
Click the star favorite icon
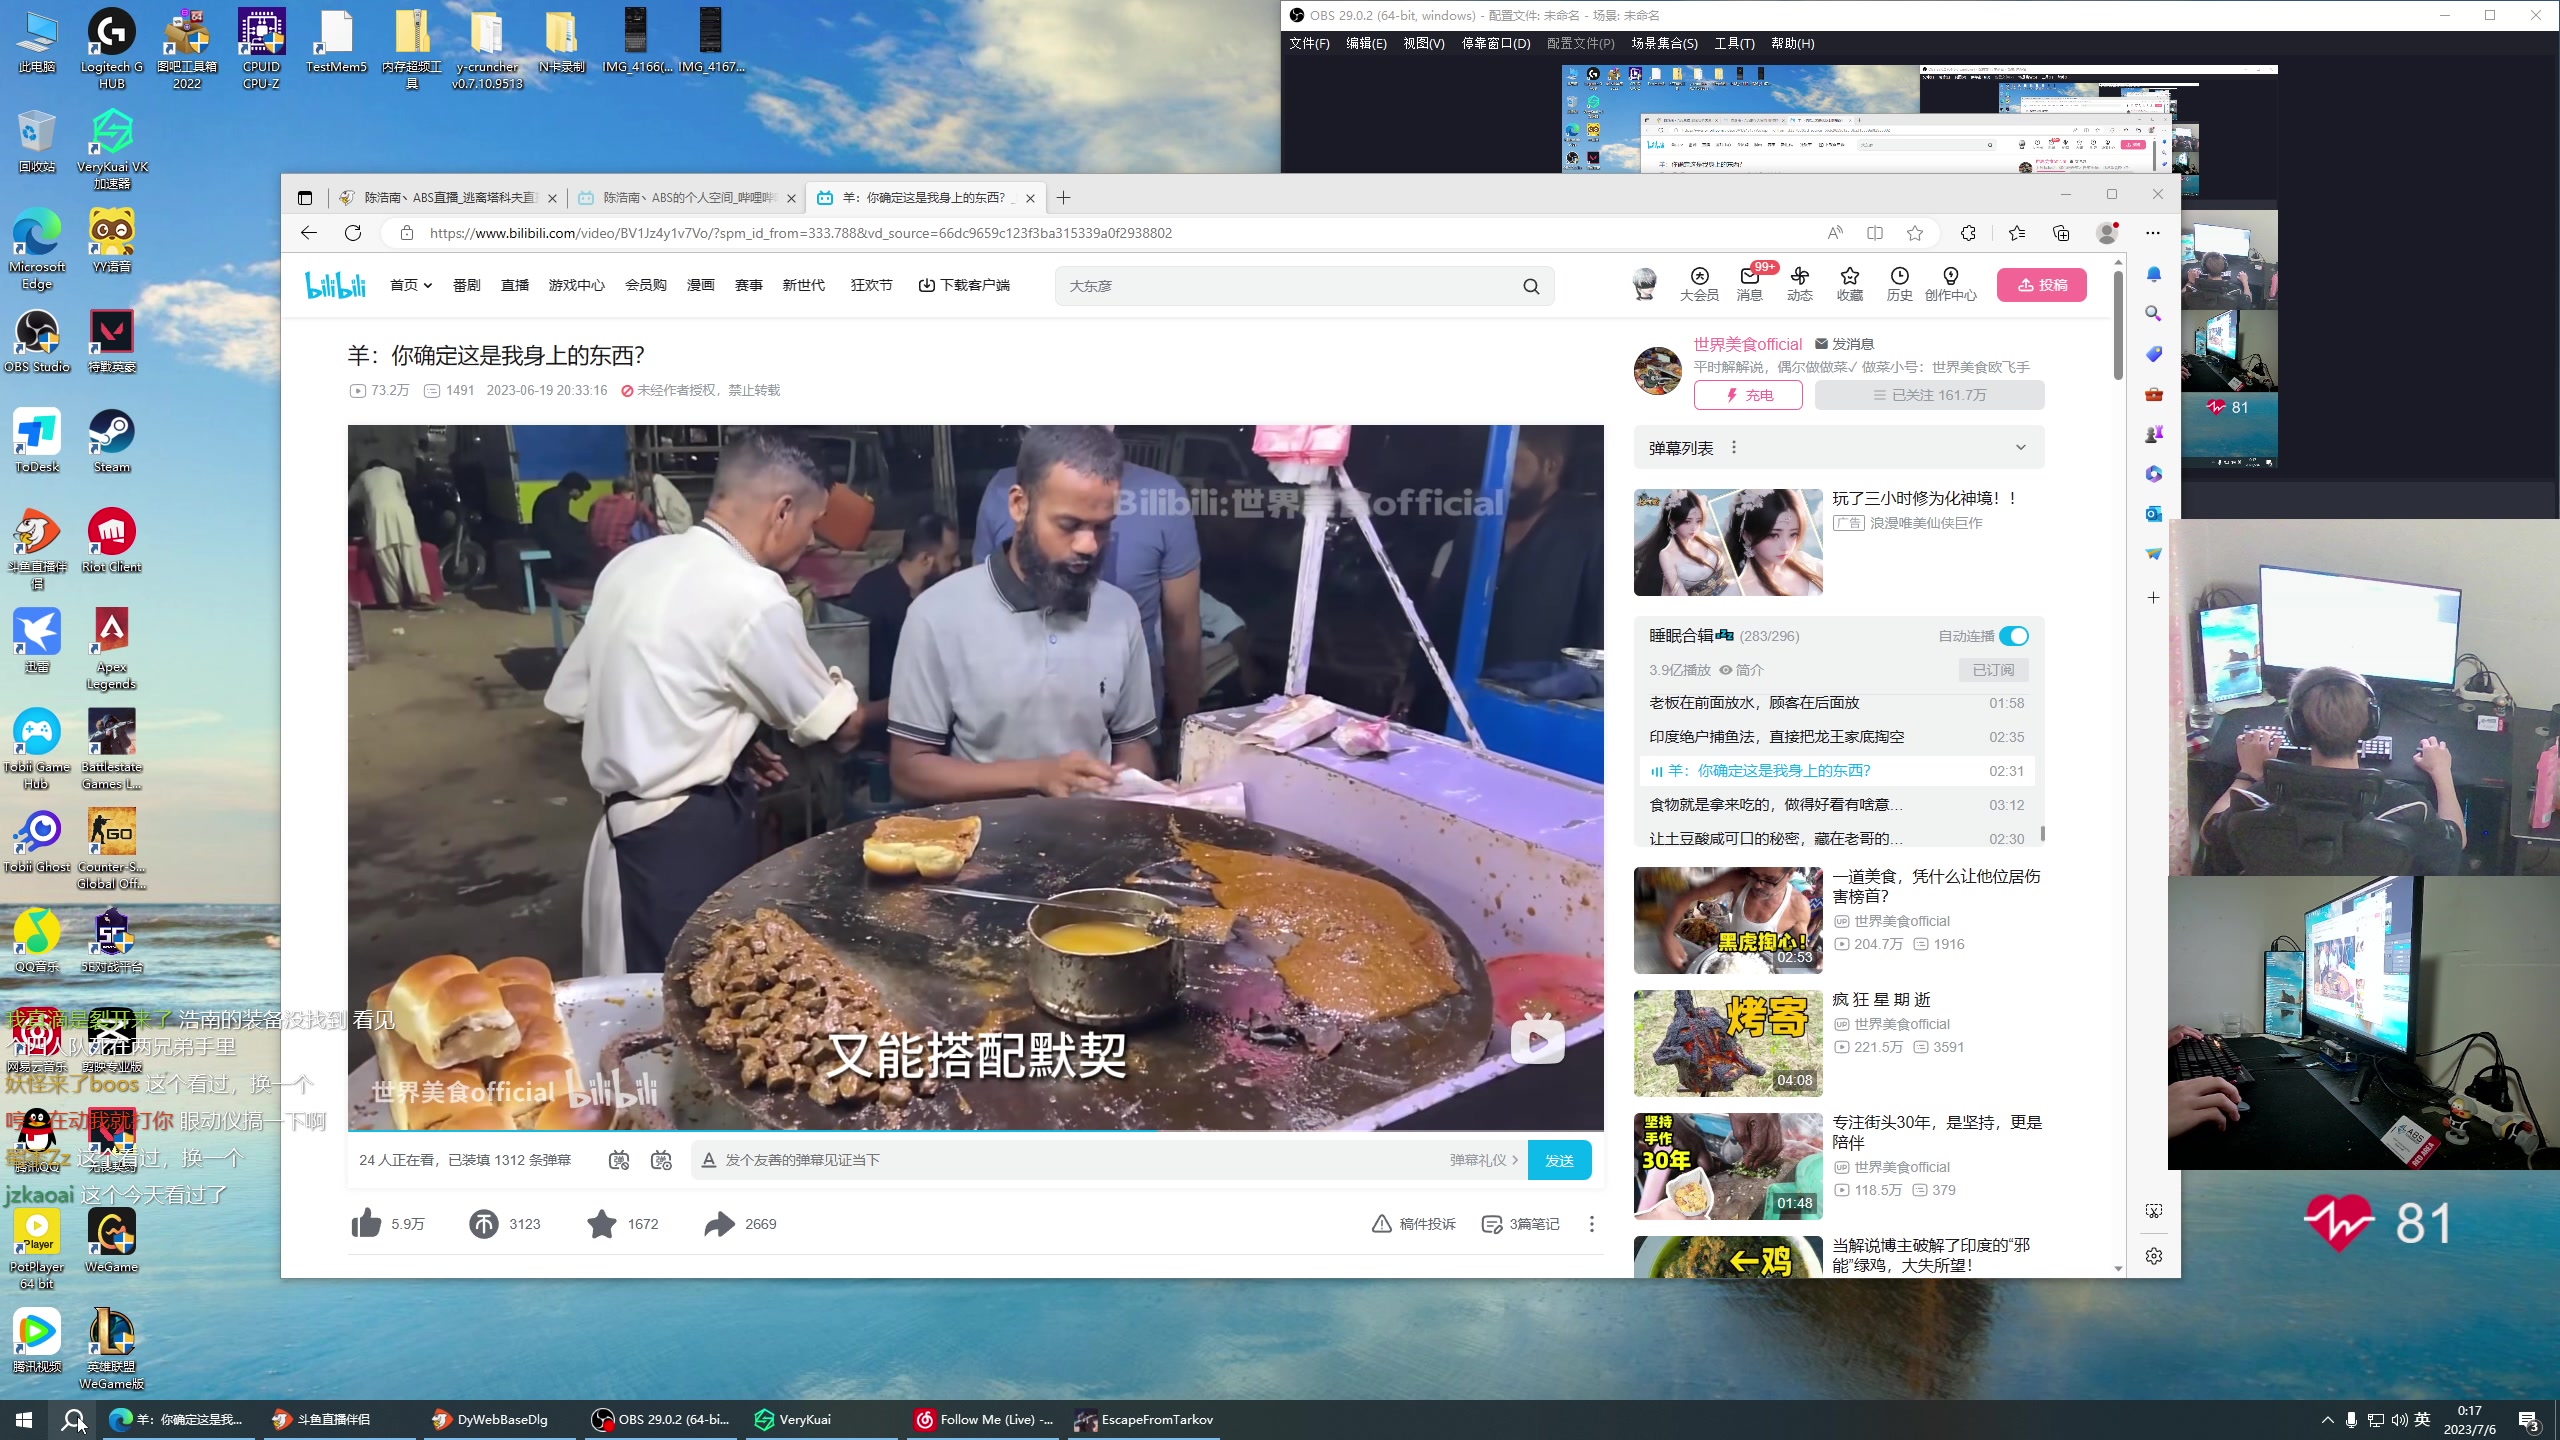pyautogui.click(x=602, y=1223)
